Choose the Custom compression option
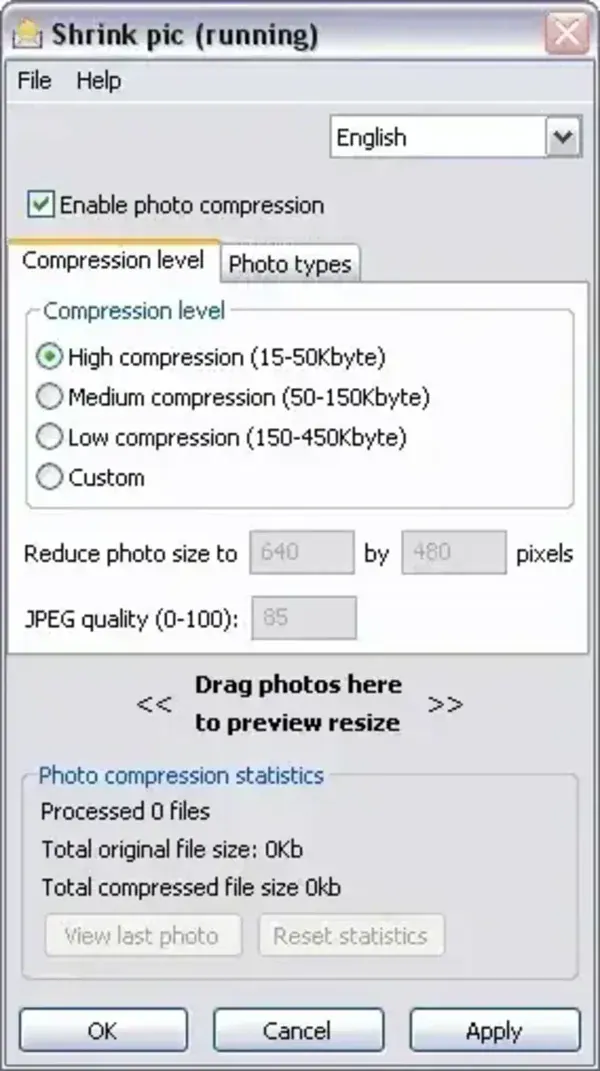The width and height of the screenshot is (600, 1071). pos(49,477)
